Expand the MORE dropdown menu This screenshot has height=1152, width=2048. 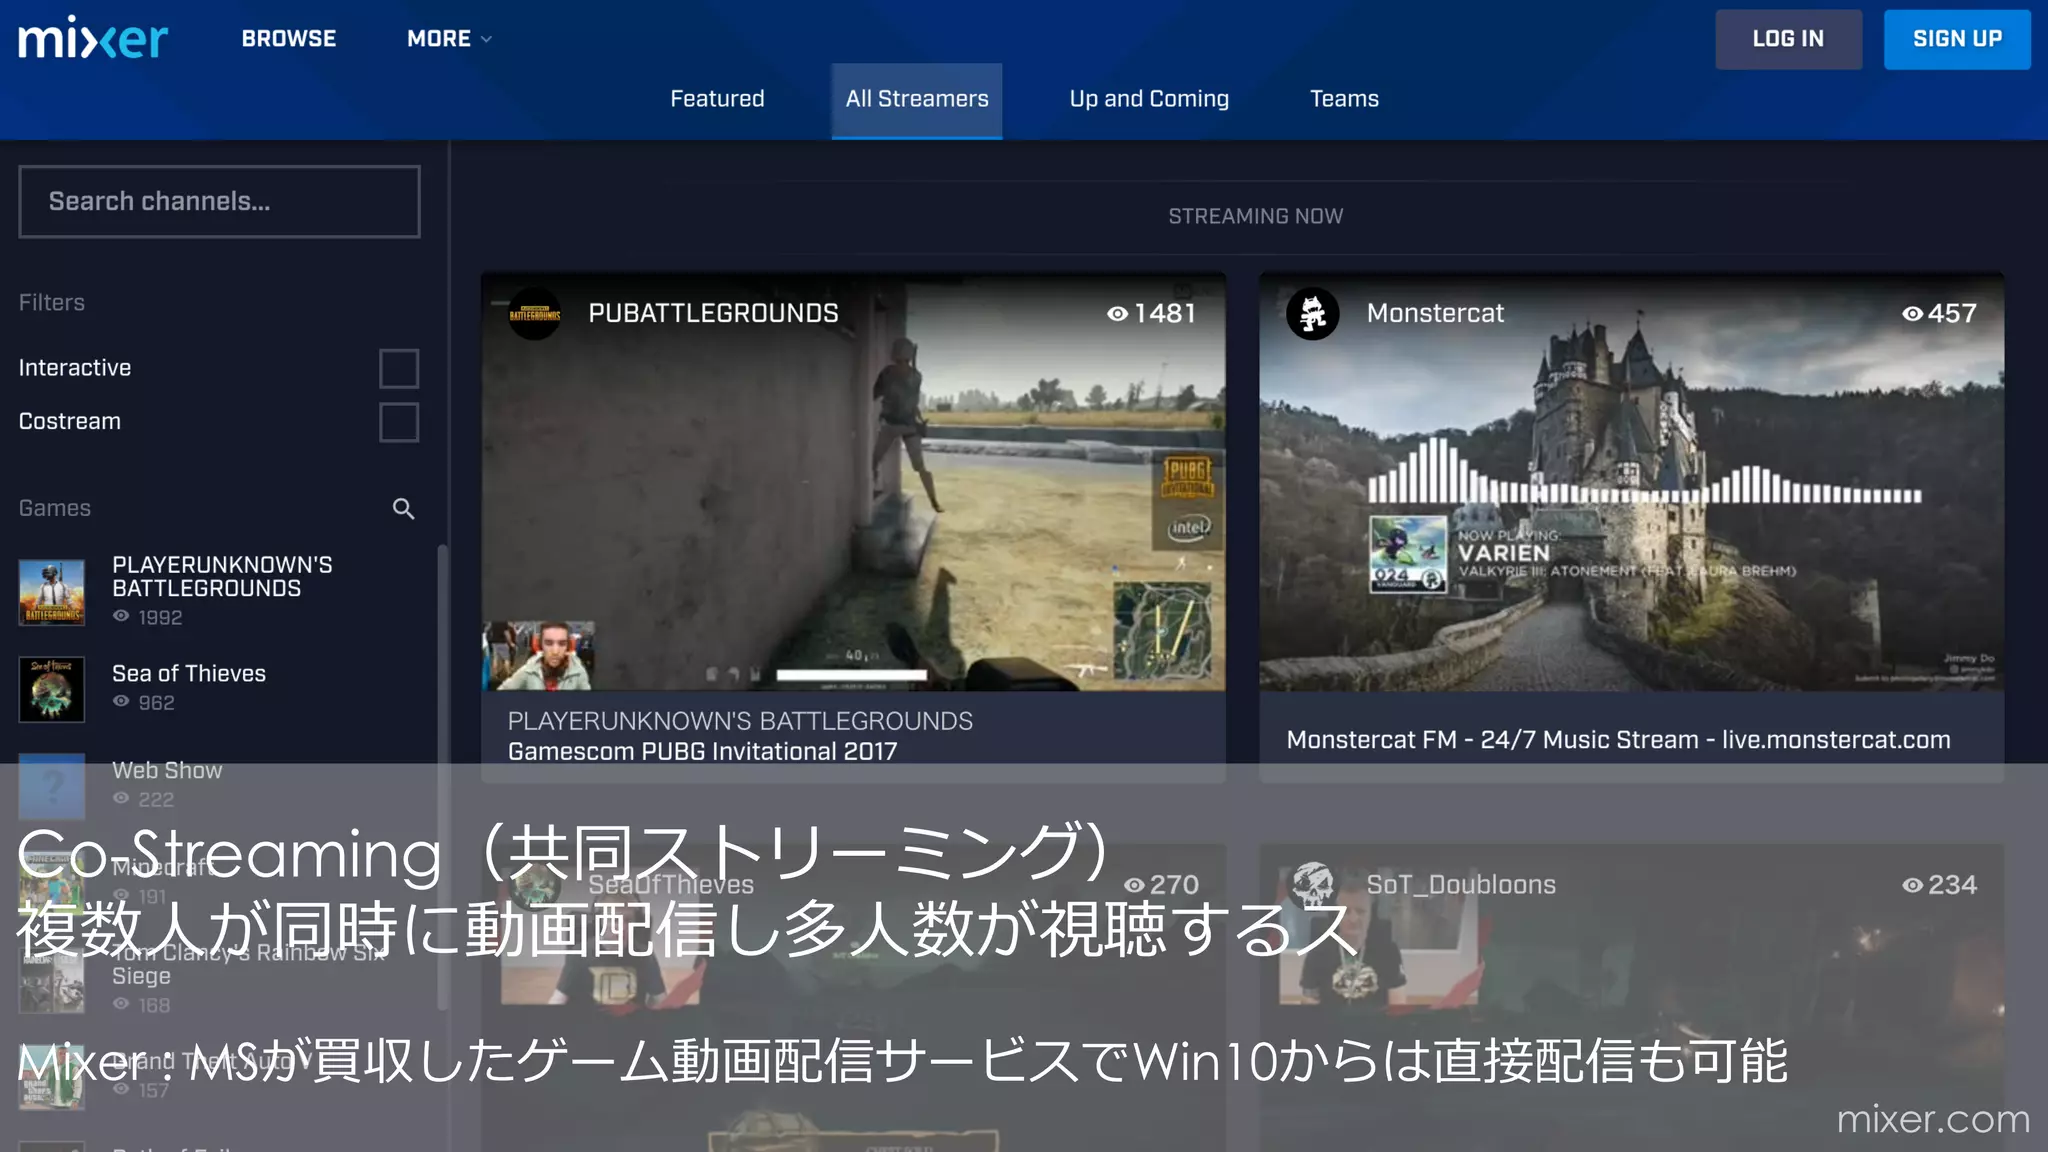pos(449,39)
